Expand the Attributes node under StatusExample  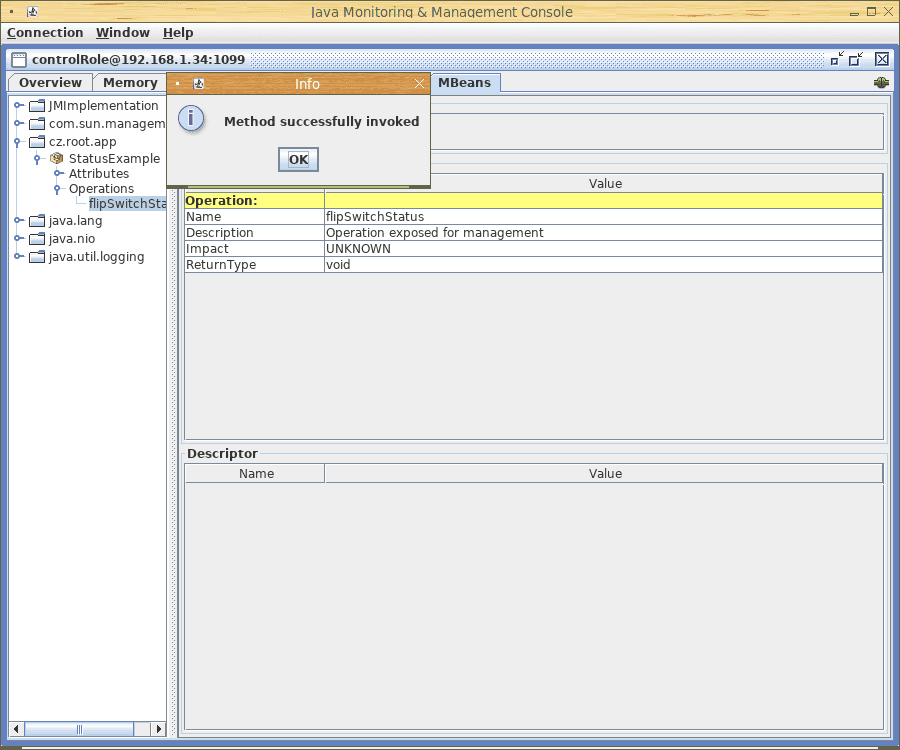58,174
